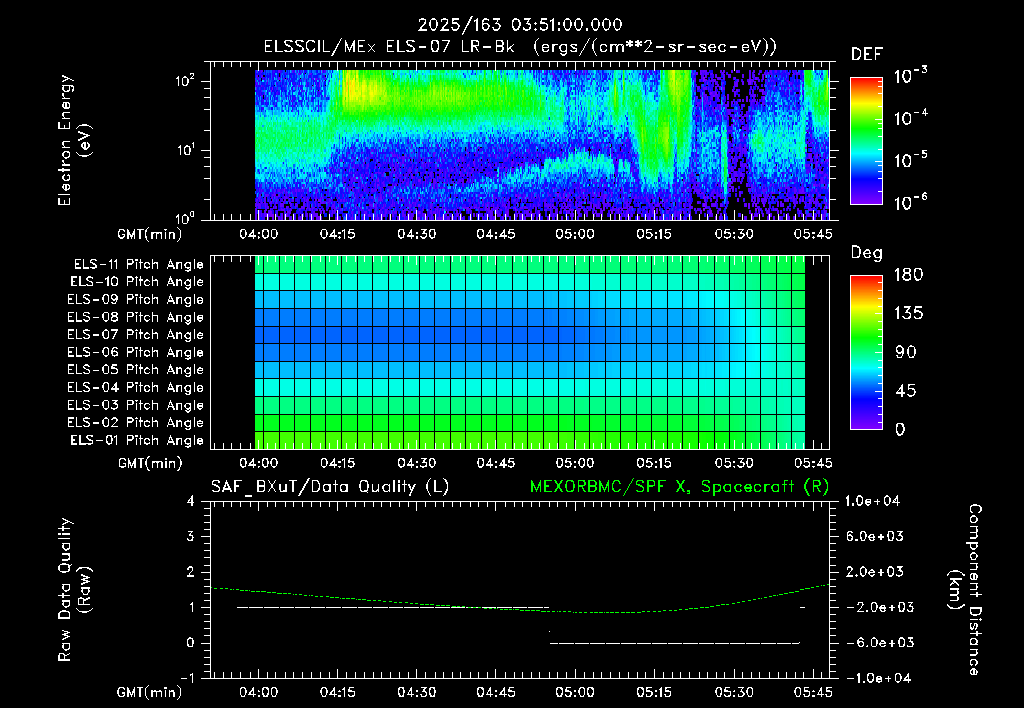
Task: Select the ELS-07 Pitch Angle row label
Action: [x=136, y=334]
